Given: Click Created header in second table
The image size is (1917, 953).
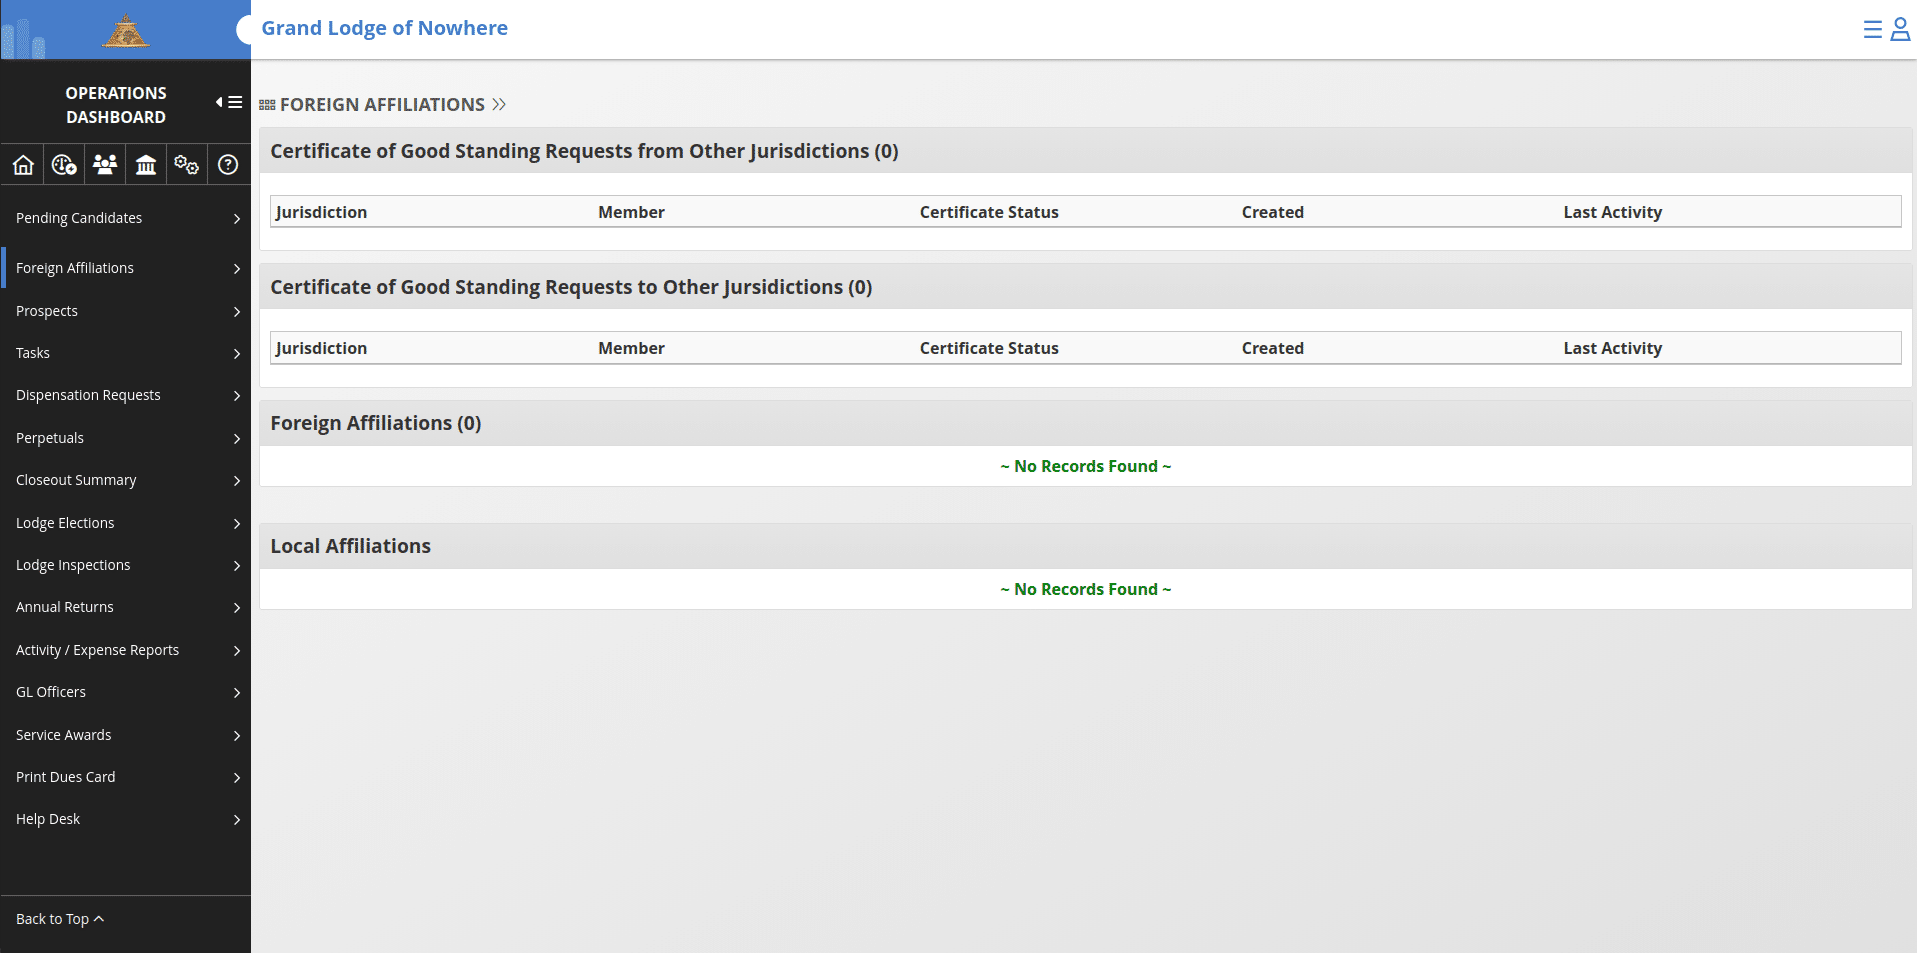Looking at the screenshot, I should click(x=1273, y=348).
